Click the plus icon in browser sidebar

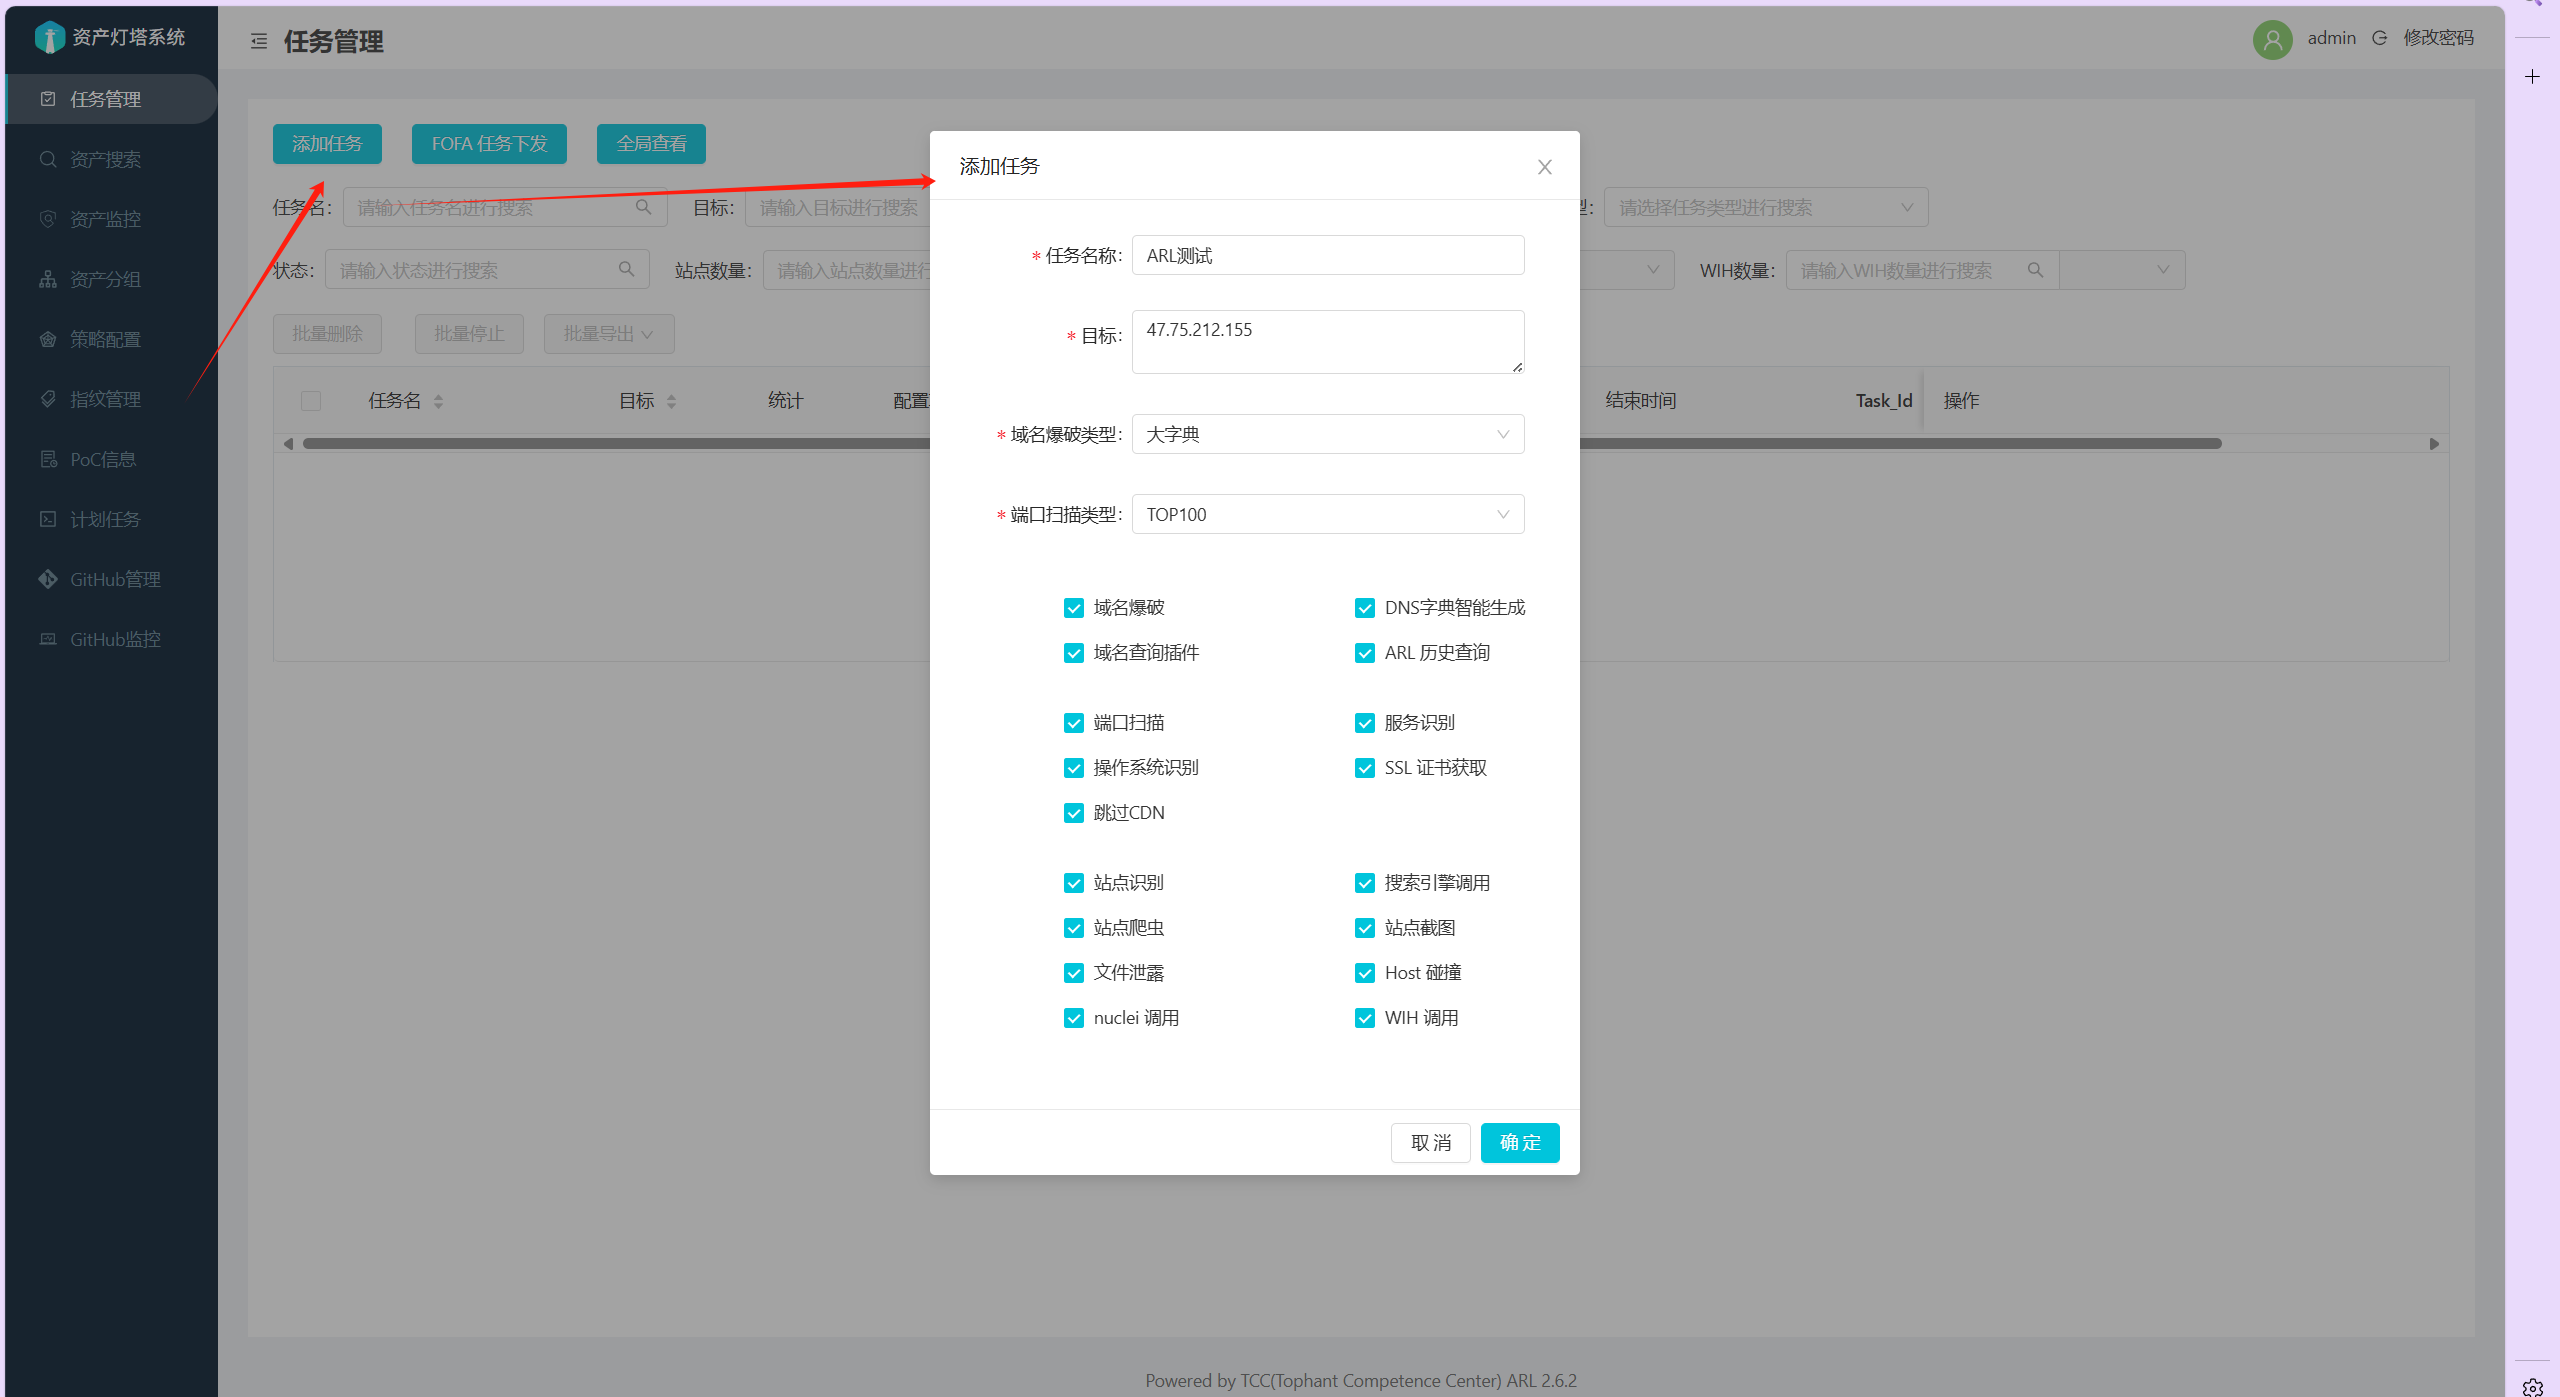(x=2532, y=77)
